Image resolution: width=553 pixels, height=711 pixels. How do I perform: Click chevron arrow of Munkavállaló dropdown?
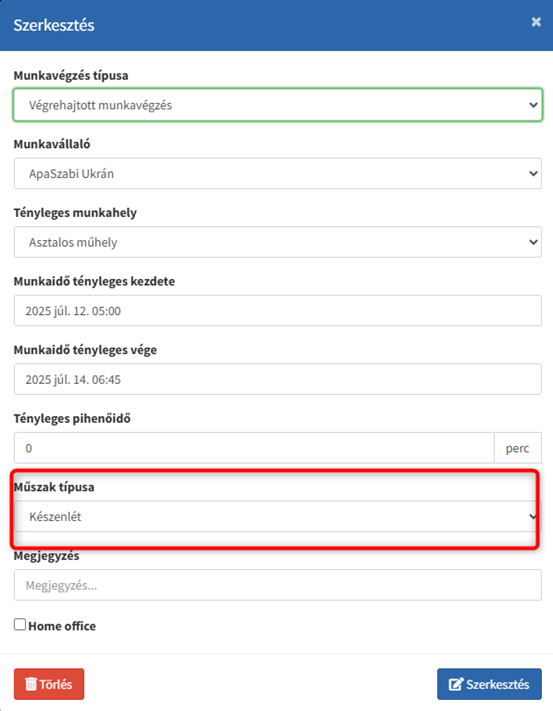(533, 173)
